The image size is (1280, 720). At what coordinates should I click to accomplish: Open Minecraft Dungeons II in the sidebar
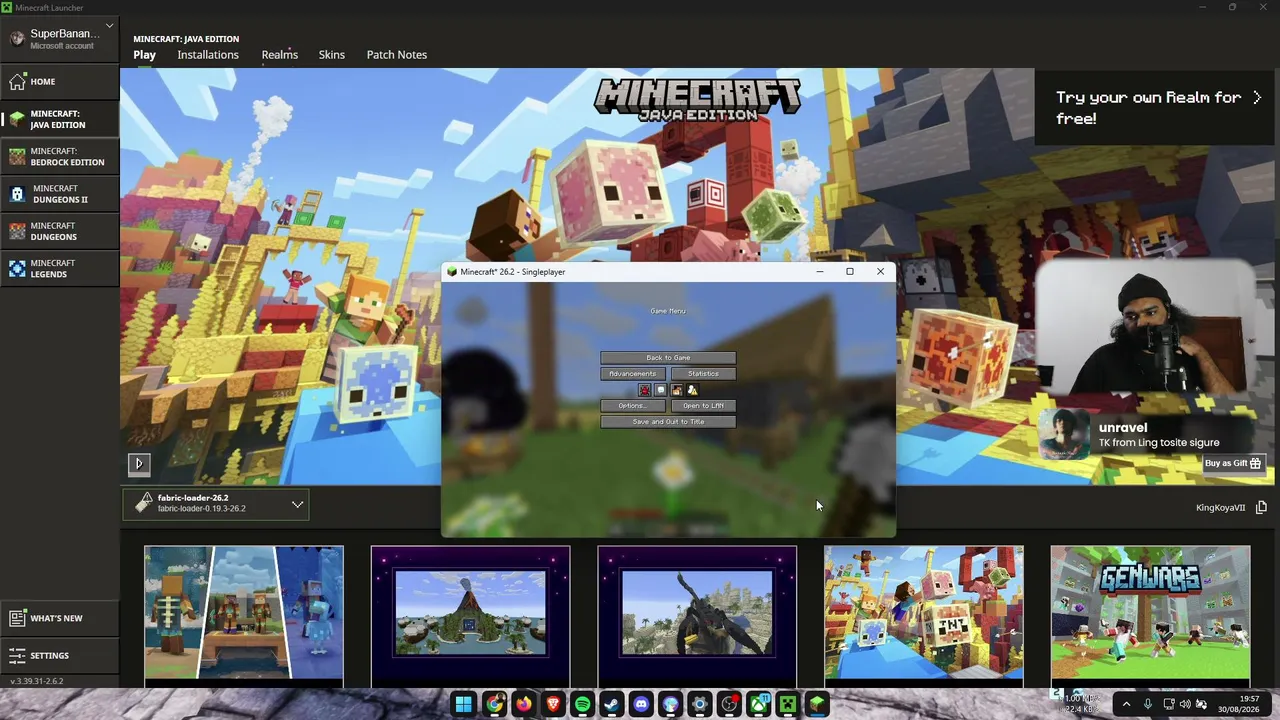coord(60,194)
